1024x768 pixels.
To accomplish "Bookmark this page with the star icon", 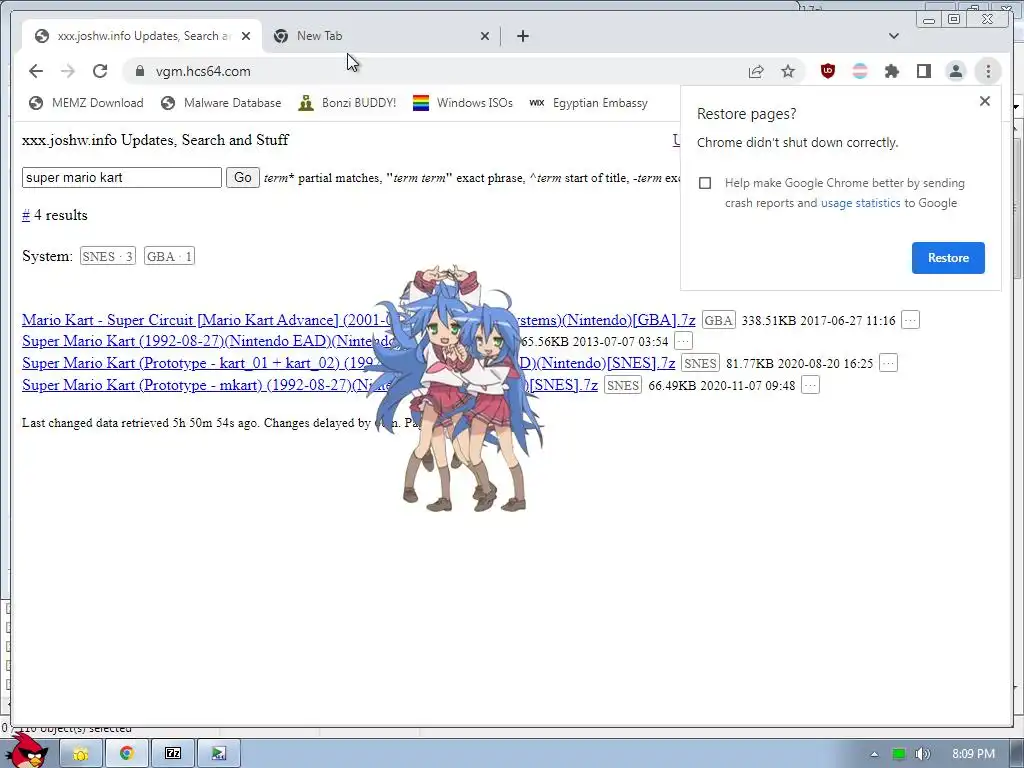I will pos(788,71).
